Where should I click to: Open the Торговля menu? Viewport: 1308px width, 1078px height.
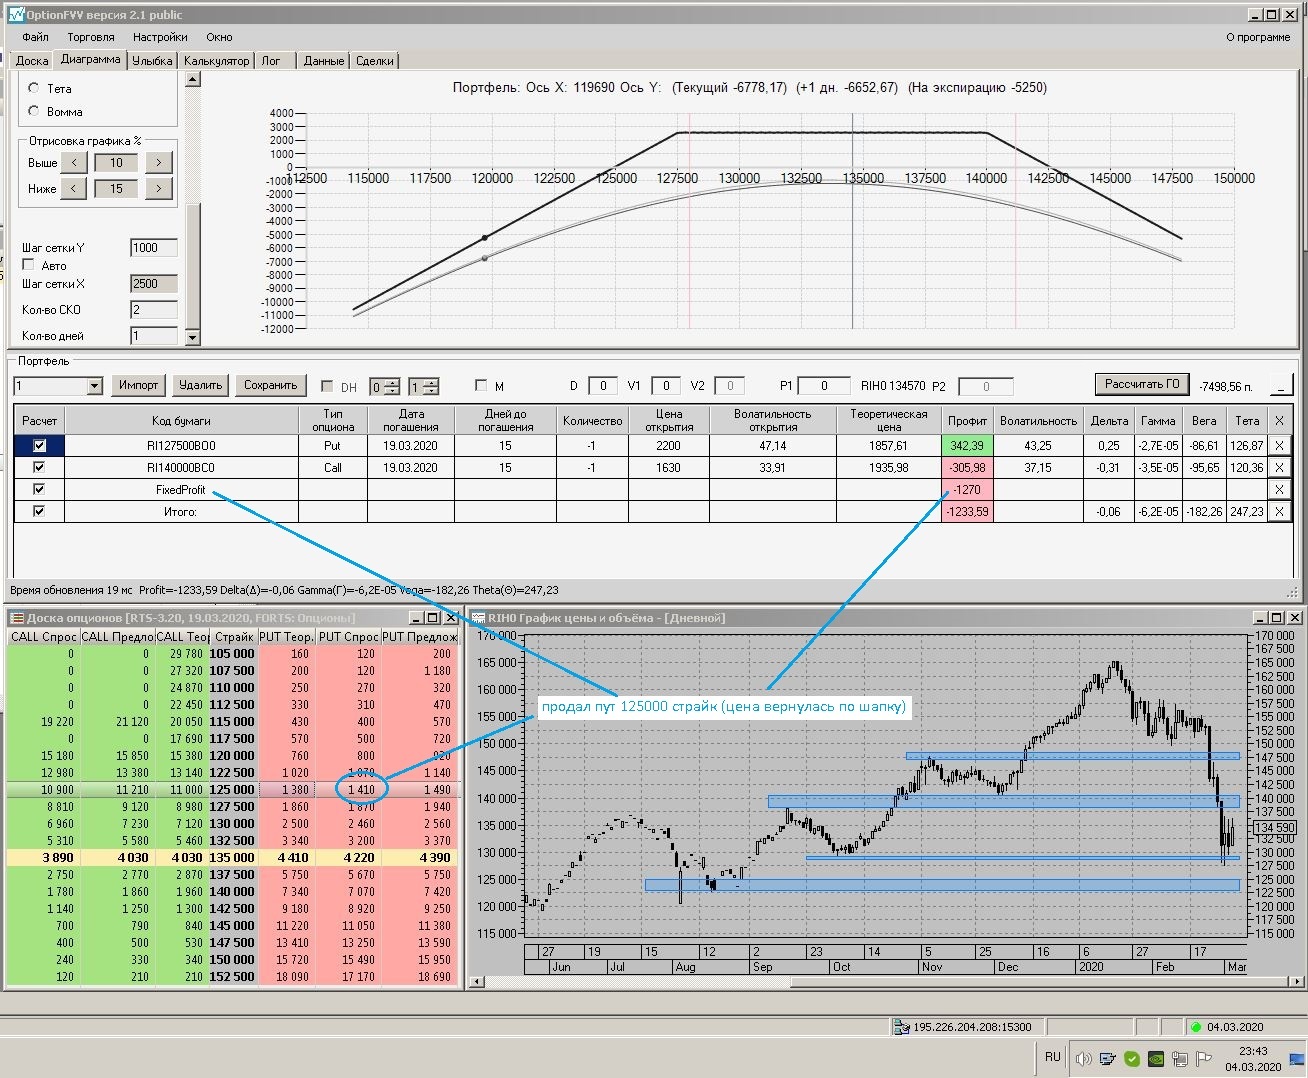click(91, 37)
